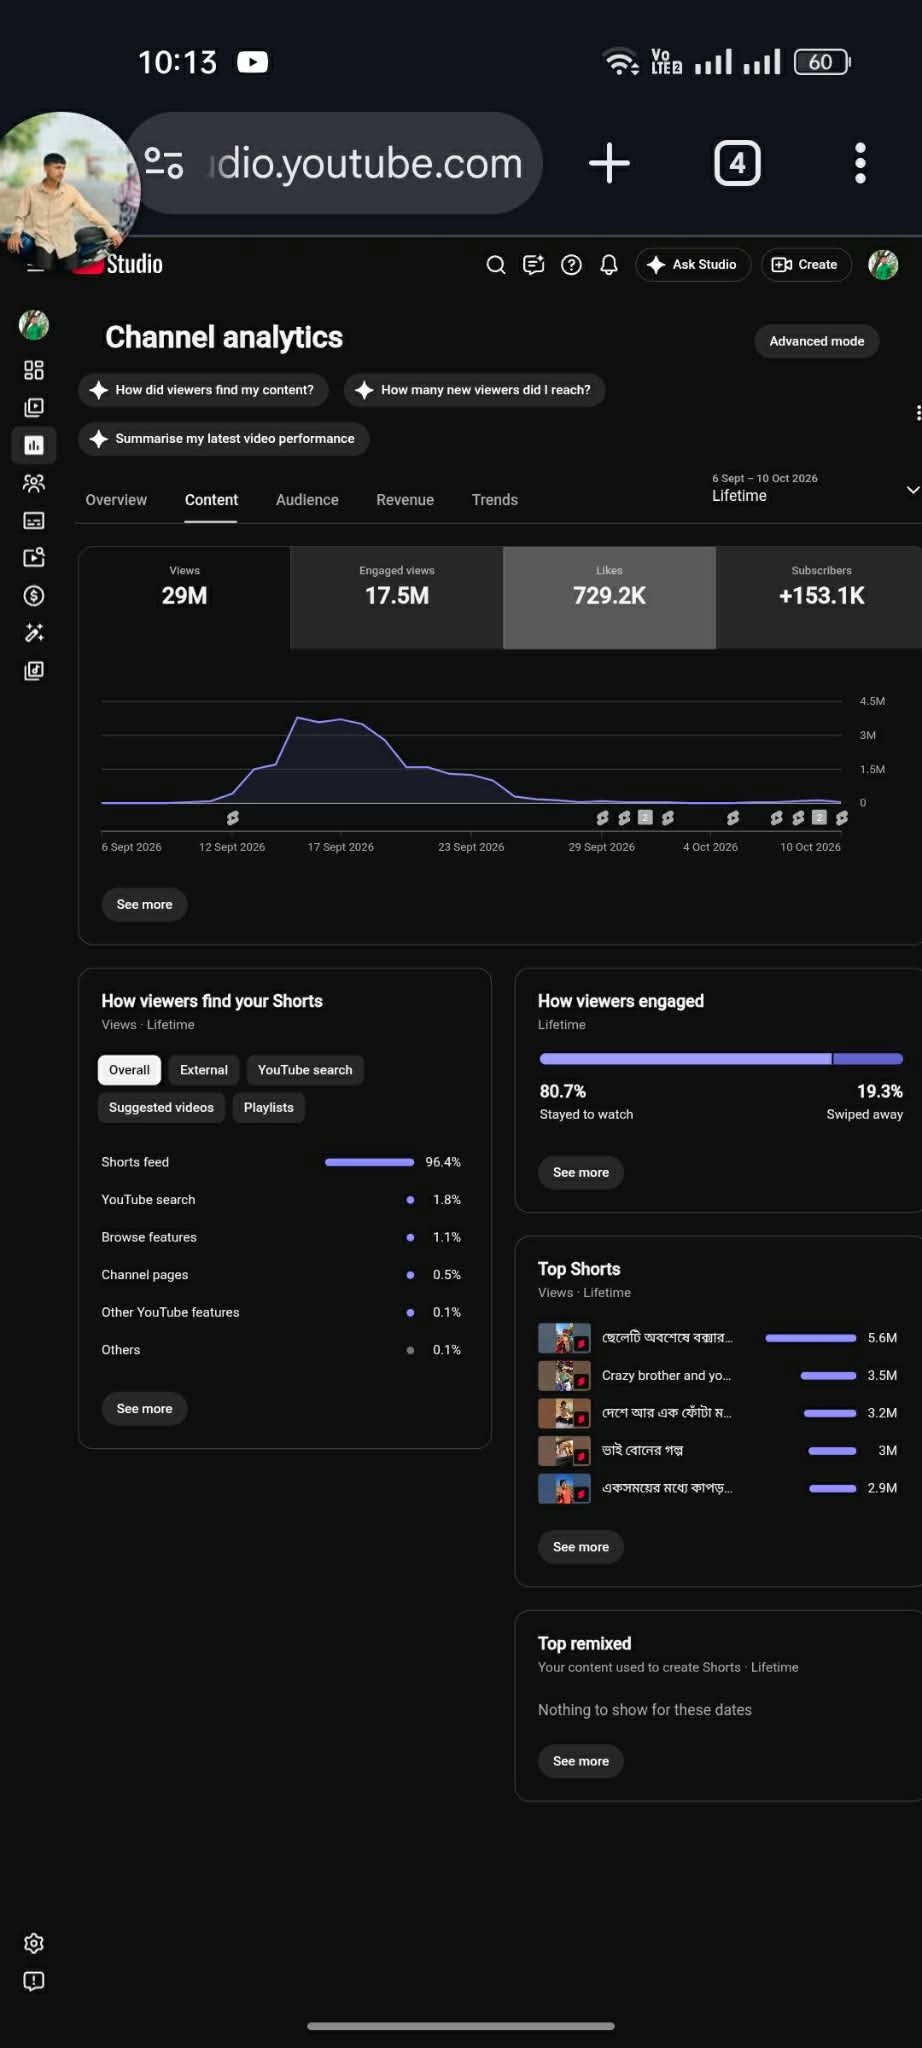The image size is (922, 2048).
Task: Click the Ask Studio button
Action: 693,265
